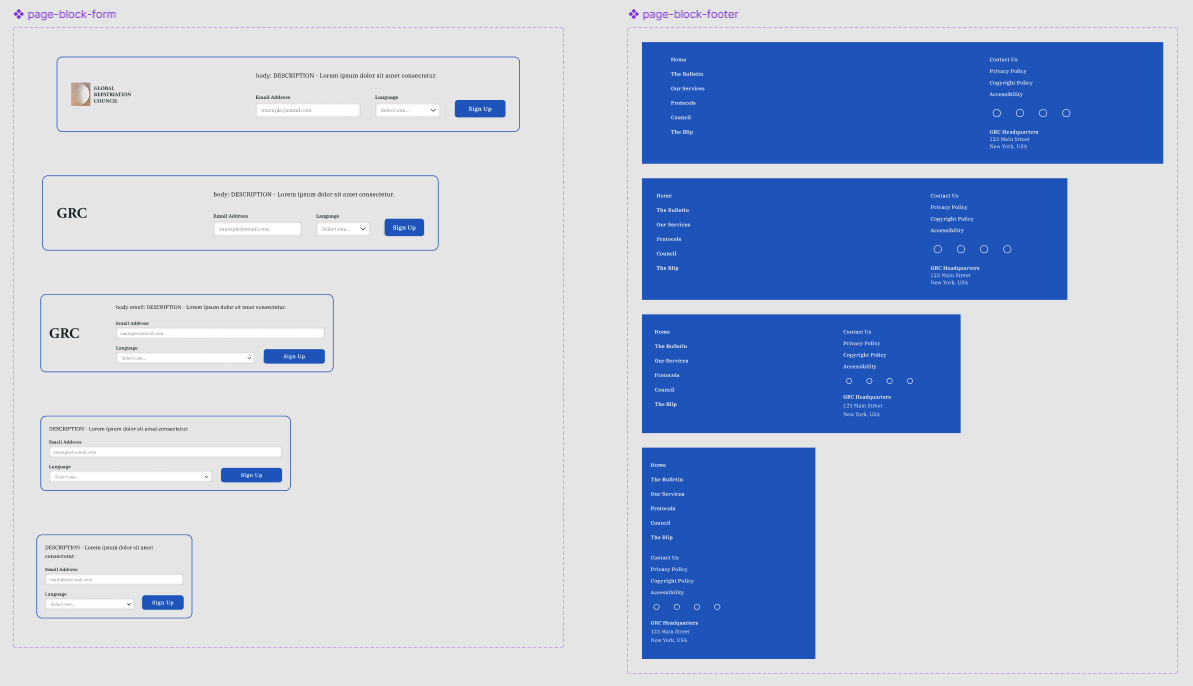Click the first social circle icon in widest footer
Screen dimensions: 1193x686
click(x=997, y=113)
